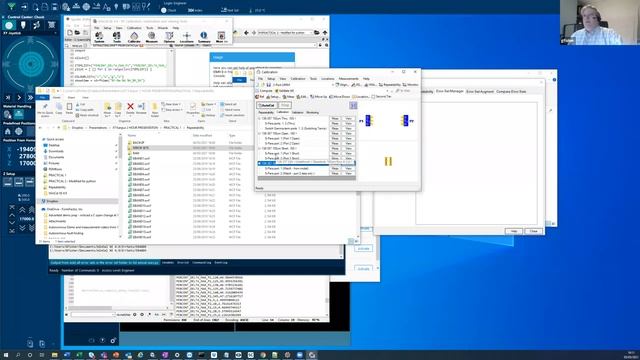Click the search icon in Windows taskbar
The width and height of the screenshot is (640, 360).
click(18, 355)
